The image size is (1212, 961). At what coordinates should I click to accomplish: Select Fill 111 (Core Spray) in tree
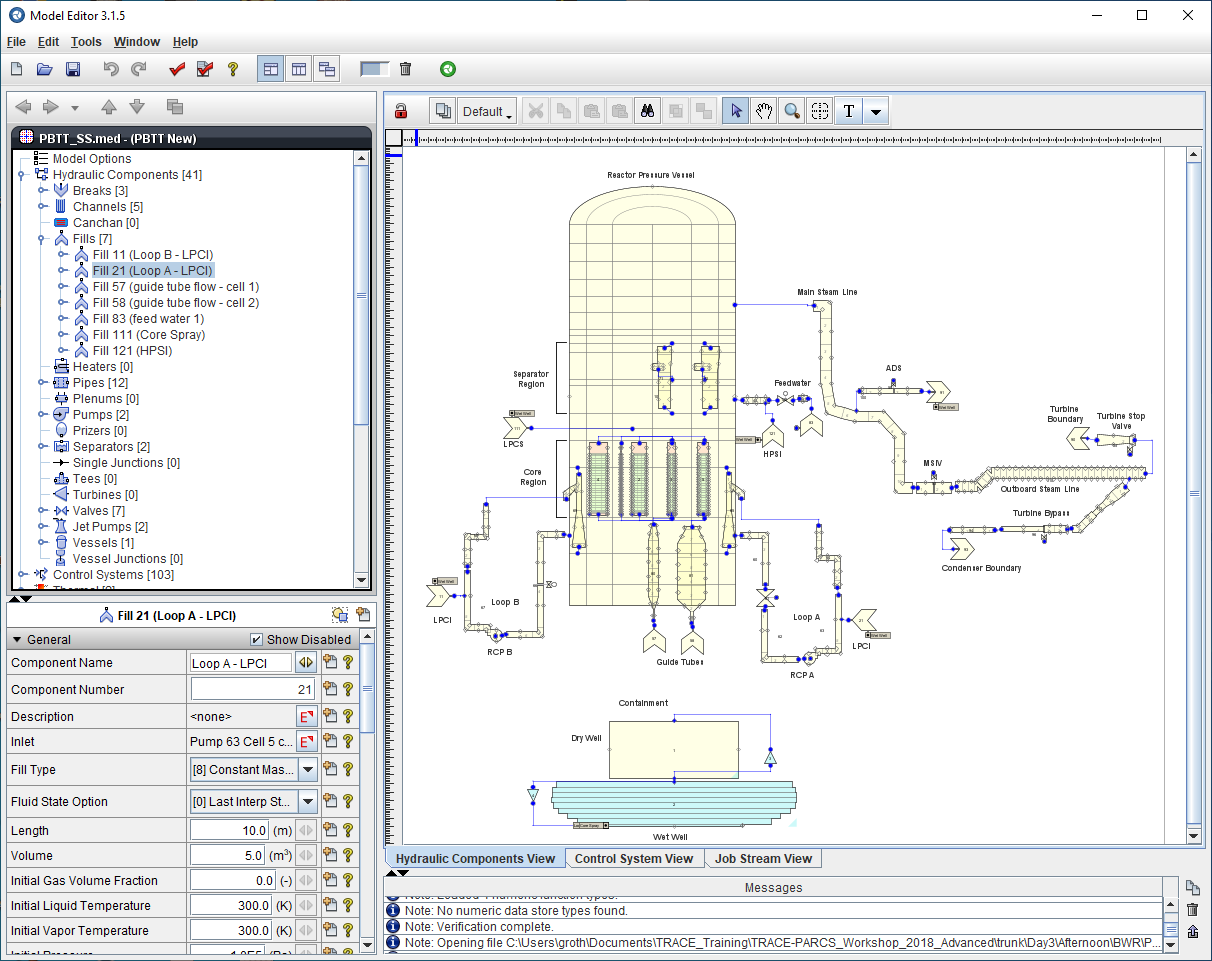click(x=148, y=335)
